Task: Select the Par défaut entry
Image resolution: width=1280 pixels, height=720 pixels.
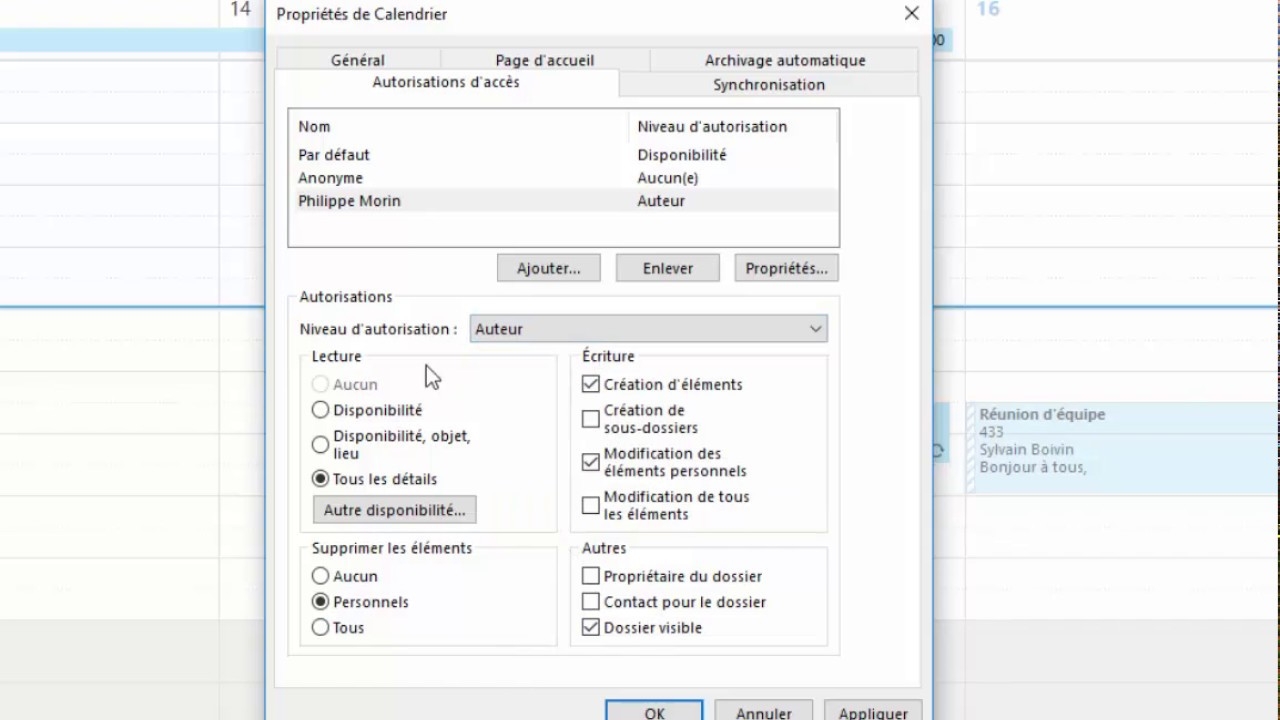Action: (x=334, y=154)
